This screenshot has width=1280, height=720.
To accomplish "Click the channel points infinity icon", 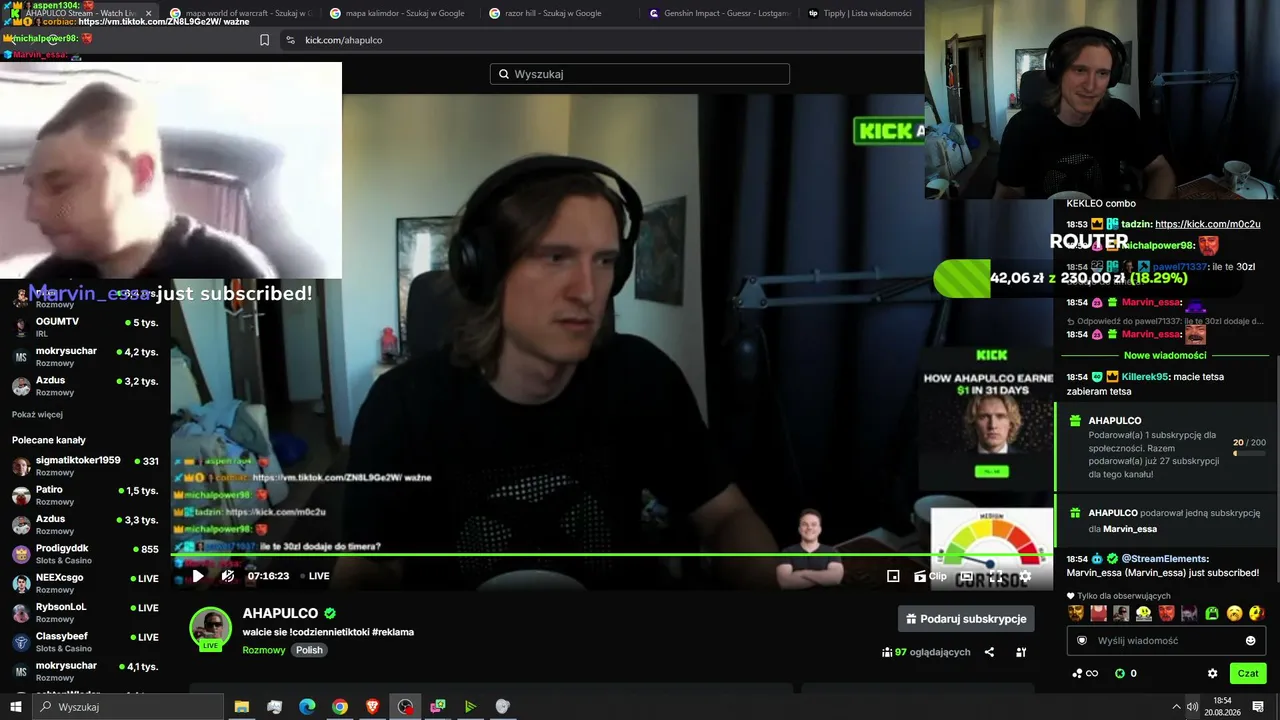I will (1085, 674).
